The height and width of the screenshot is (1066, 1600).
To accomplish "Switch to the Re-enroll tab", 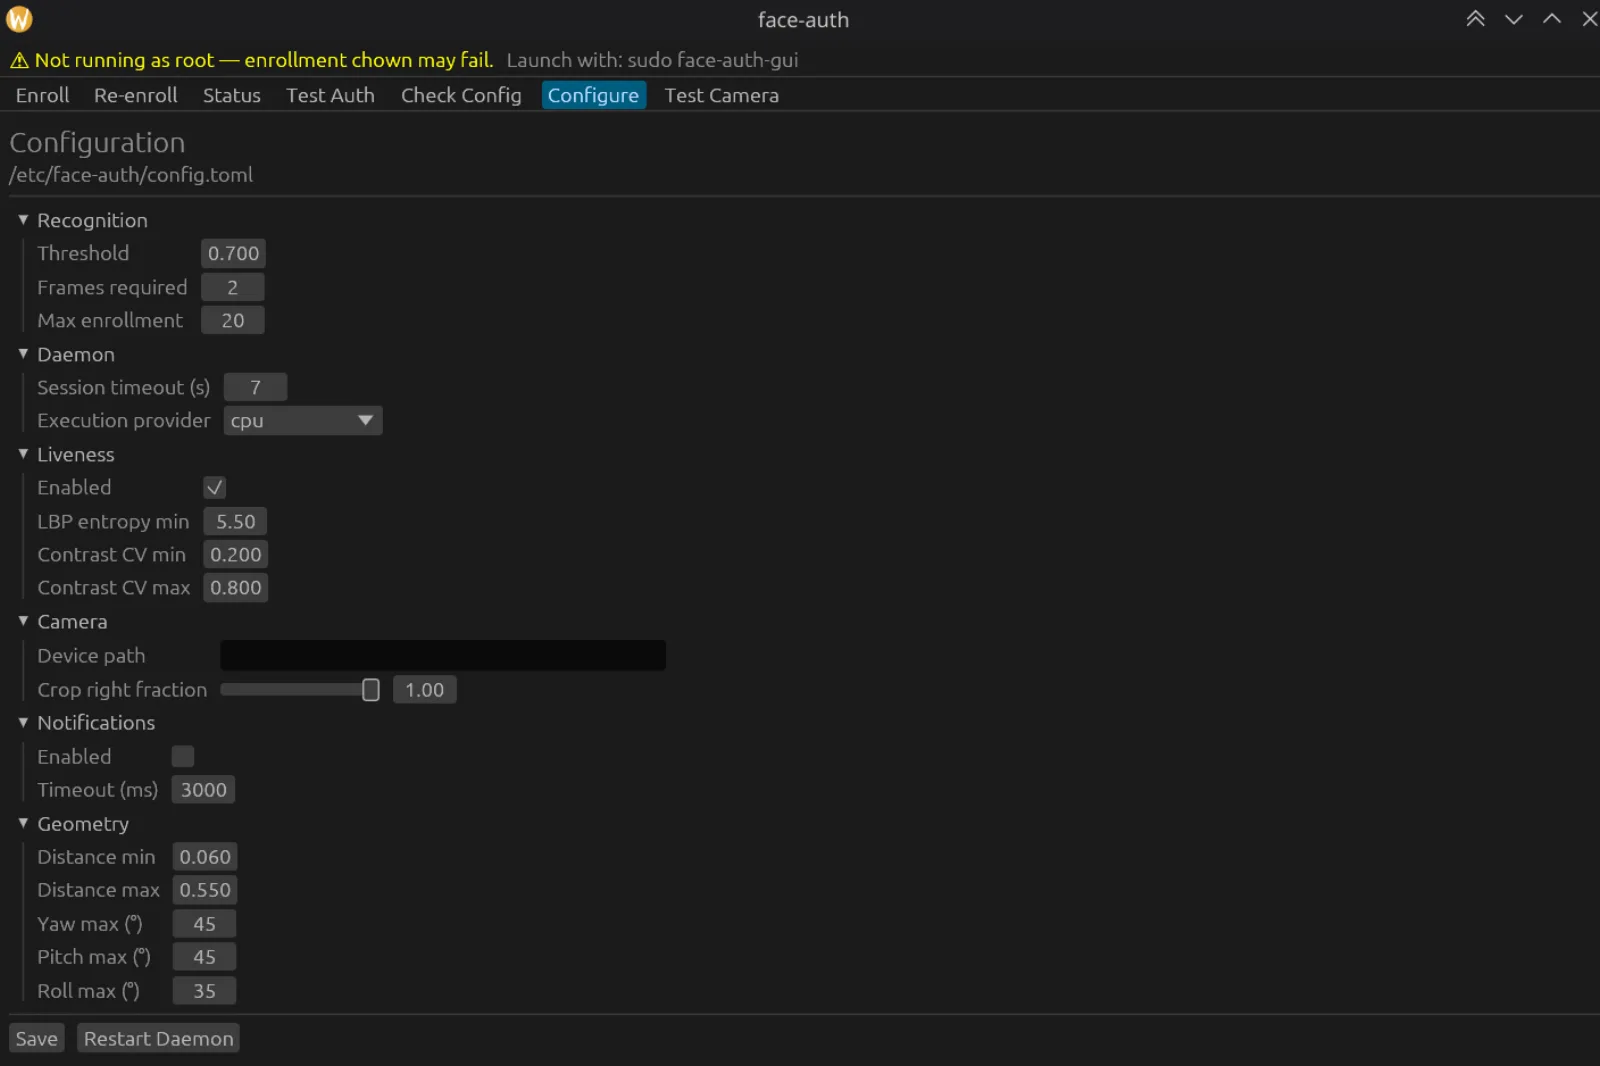I will click(136, 95).
